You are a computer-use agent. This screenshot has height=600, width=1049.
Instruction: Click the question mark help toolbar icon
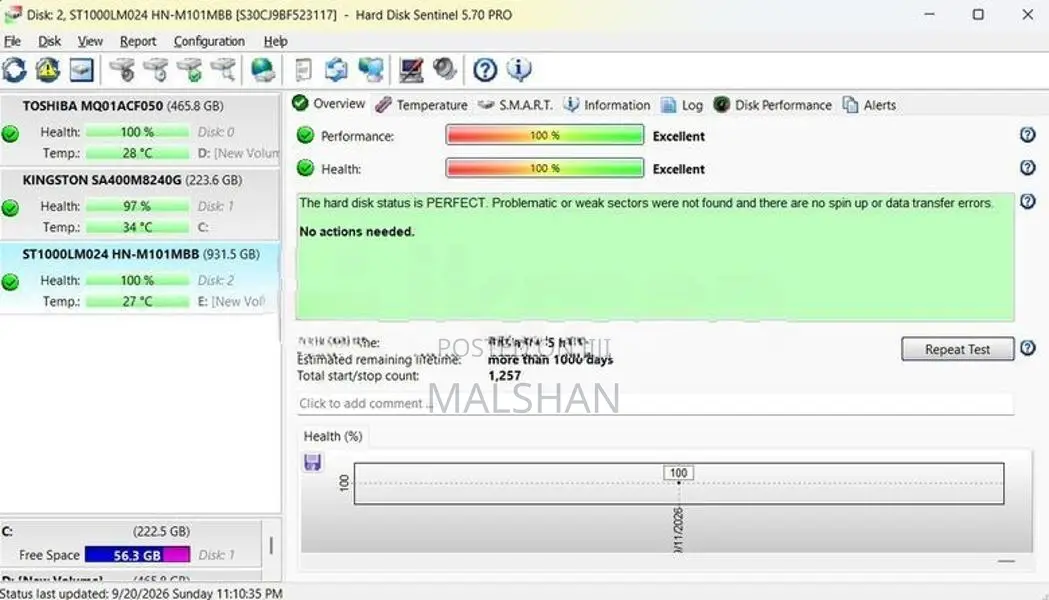(x=485, y=70)
